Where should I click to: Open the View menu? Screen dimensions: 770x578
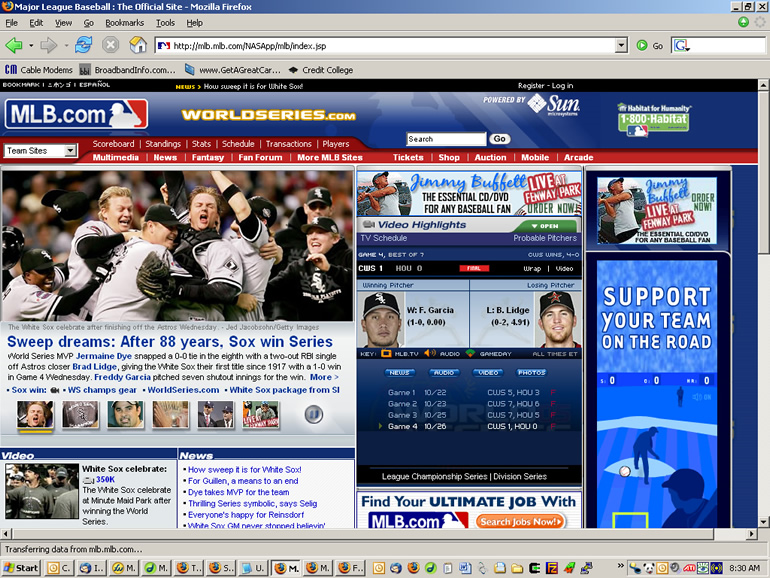click(x=63, y=23)
